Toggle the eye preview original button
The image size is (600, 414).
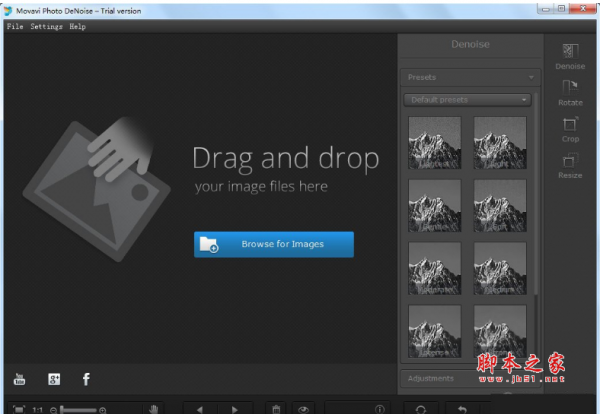click(303, 409)
